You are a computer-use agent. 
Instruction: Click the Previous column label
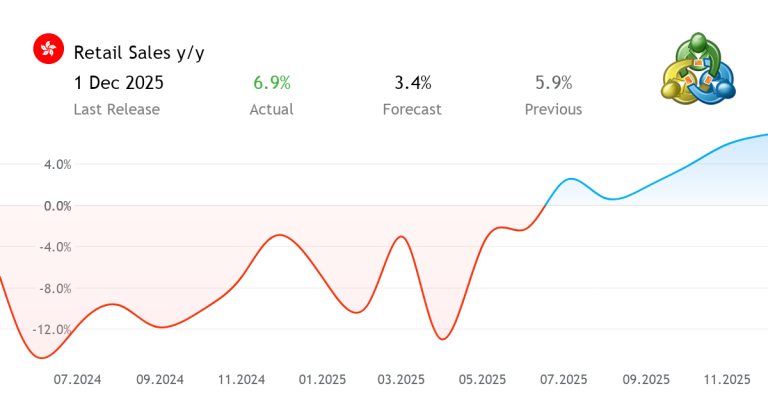coord(553,109)
